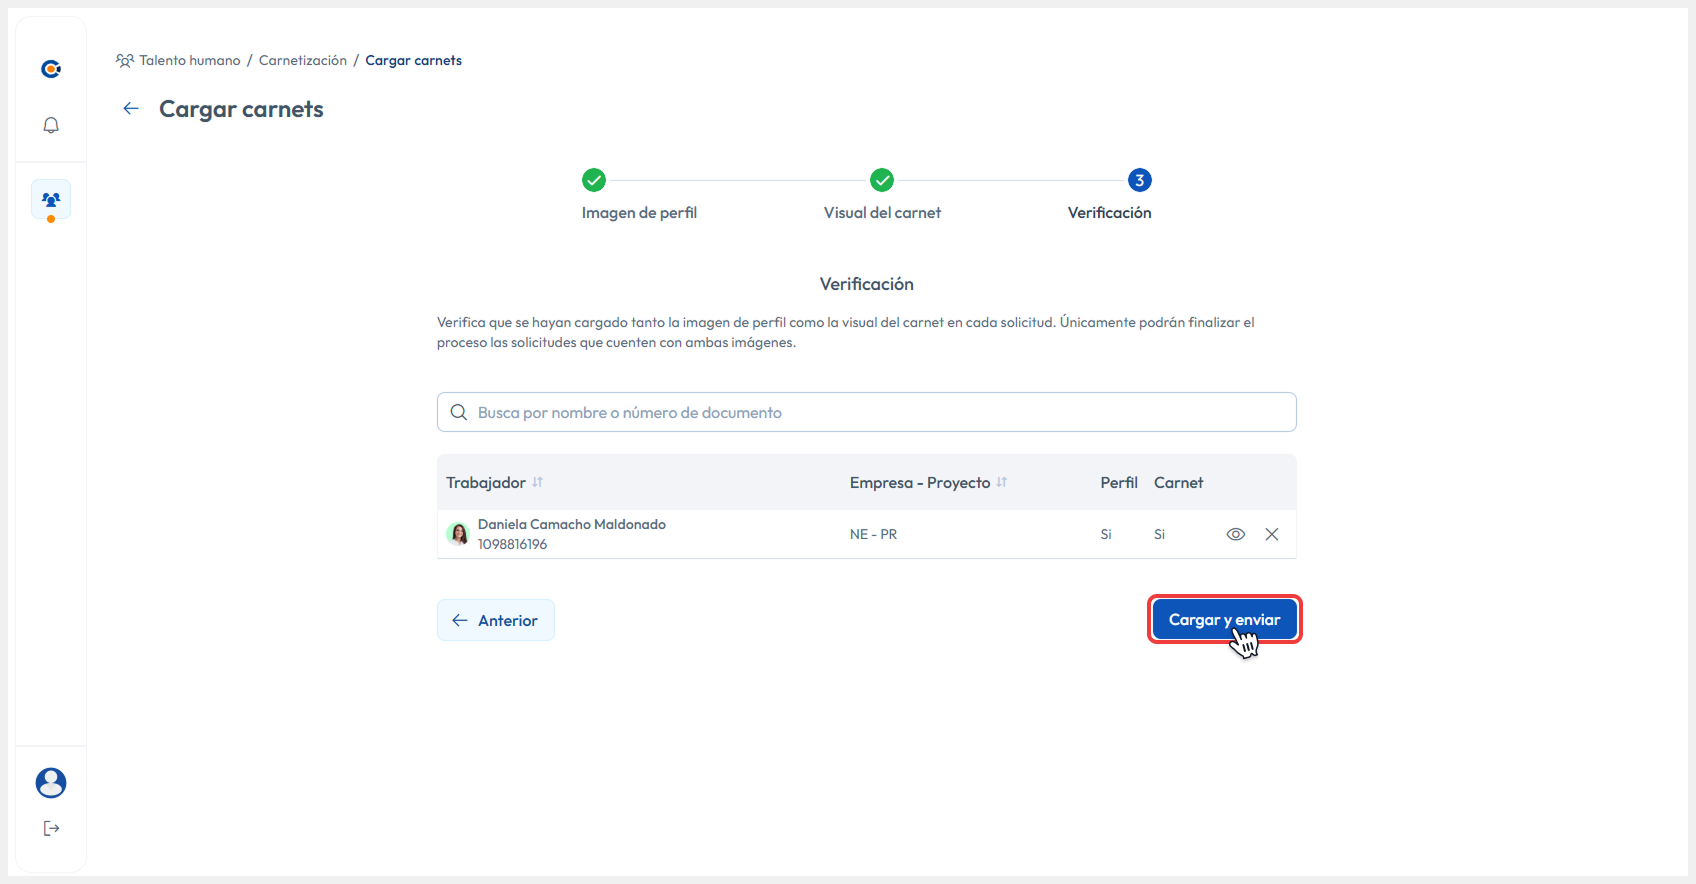Image resolution: width=1696 pixels, height=884 pixels.
Task: Sort by Empresa - Proyecto column
Action: (x=1001, y=482)
